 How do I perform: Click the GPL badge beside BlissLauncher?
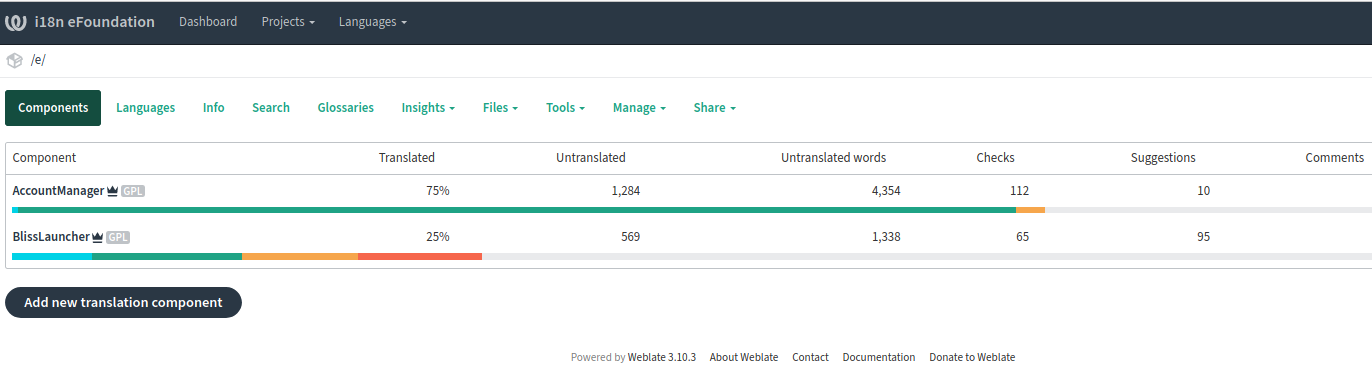(x=118, y=237)
